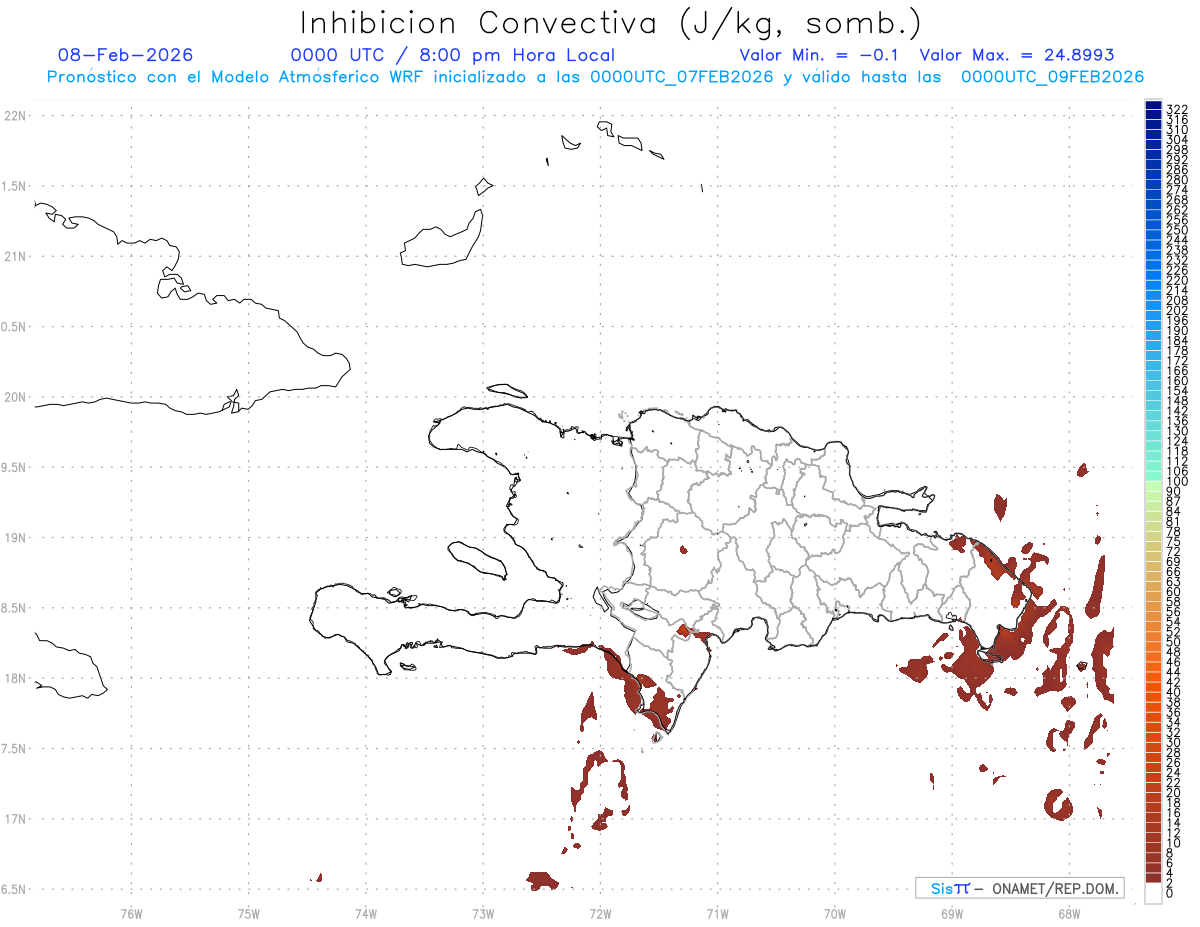Click the '74W' longitude label
Image resolution: width=1200 pixels, height=927 pixels.
coord(366,913)
